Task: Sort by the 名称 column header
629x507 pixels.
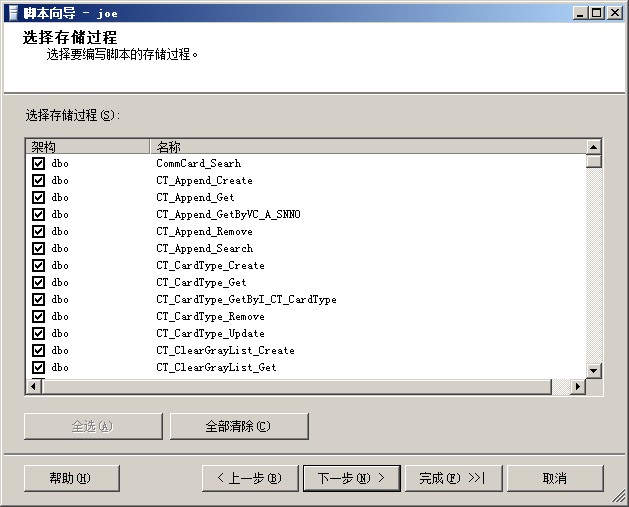Action: 366,147
